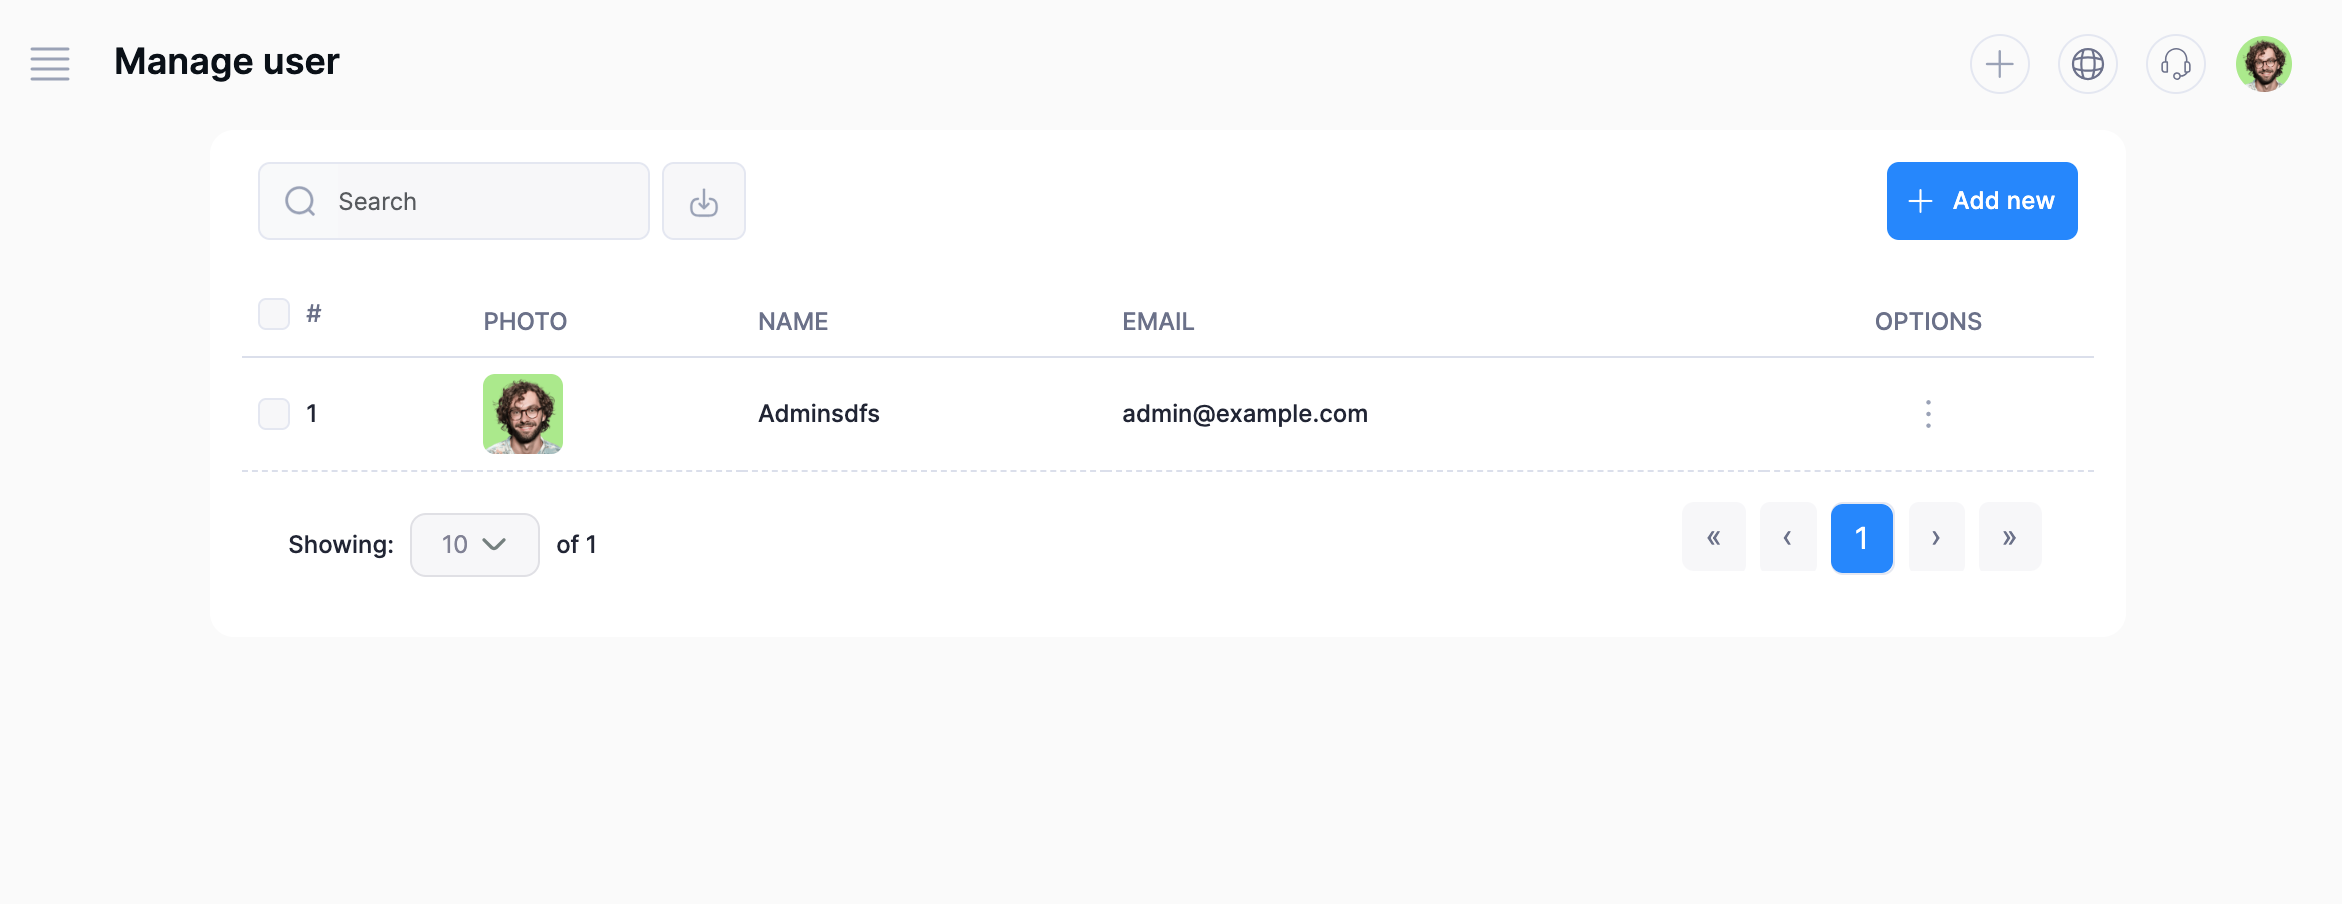Check the checkbox for row 1
This screenshot has width=2342, height=904.
point(274,414)
